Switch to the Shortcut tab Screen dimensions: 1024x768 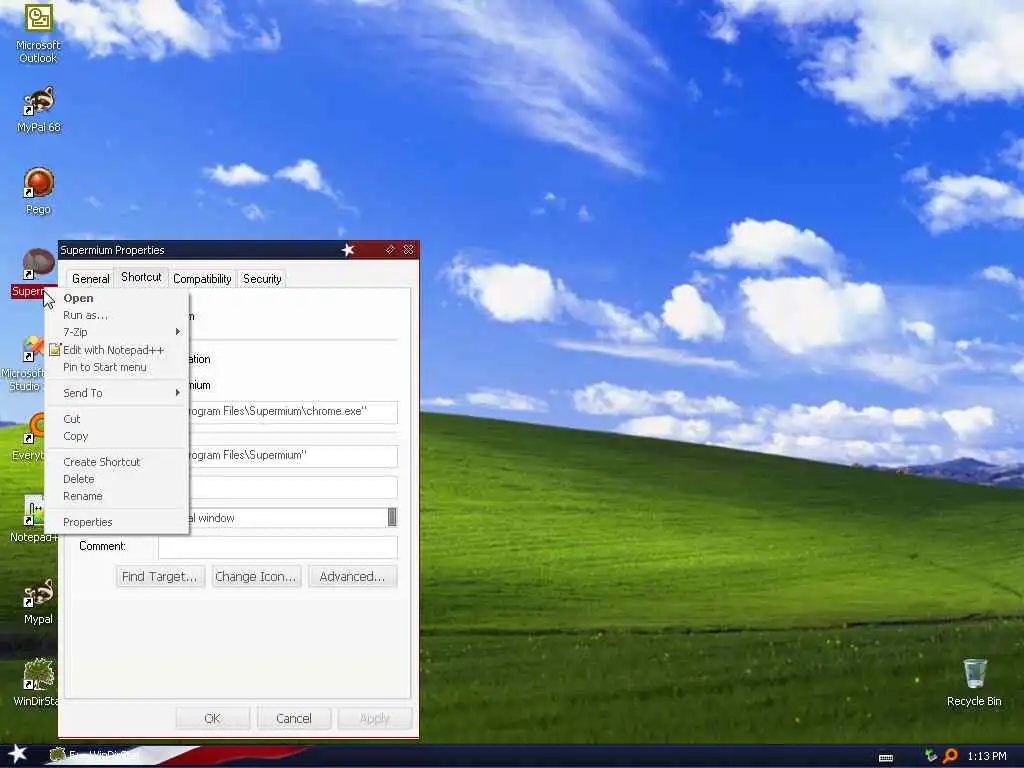[141, 277]
